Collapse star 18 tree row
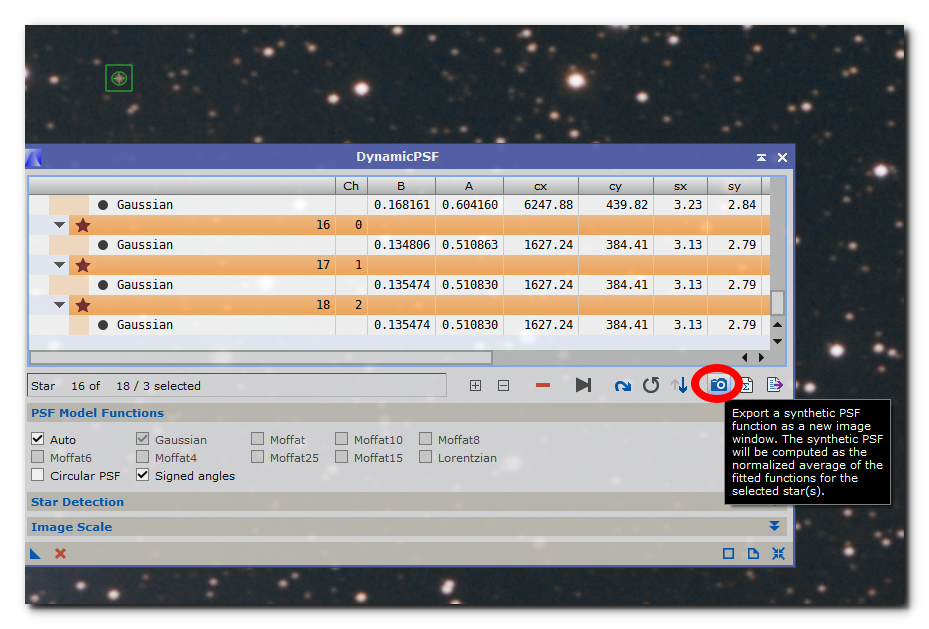This screenshot has width=929, height=629. point(59,305)
